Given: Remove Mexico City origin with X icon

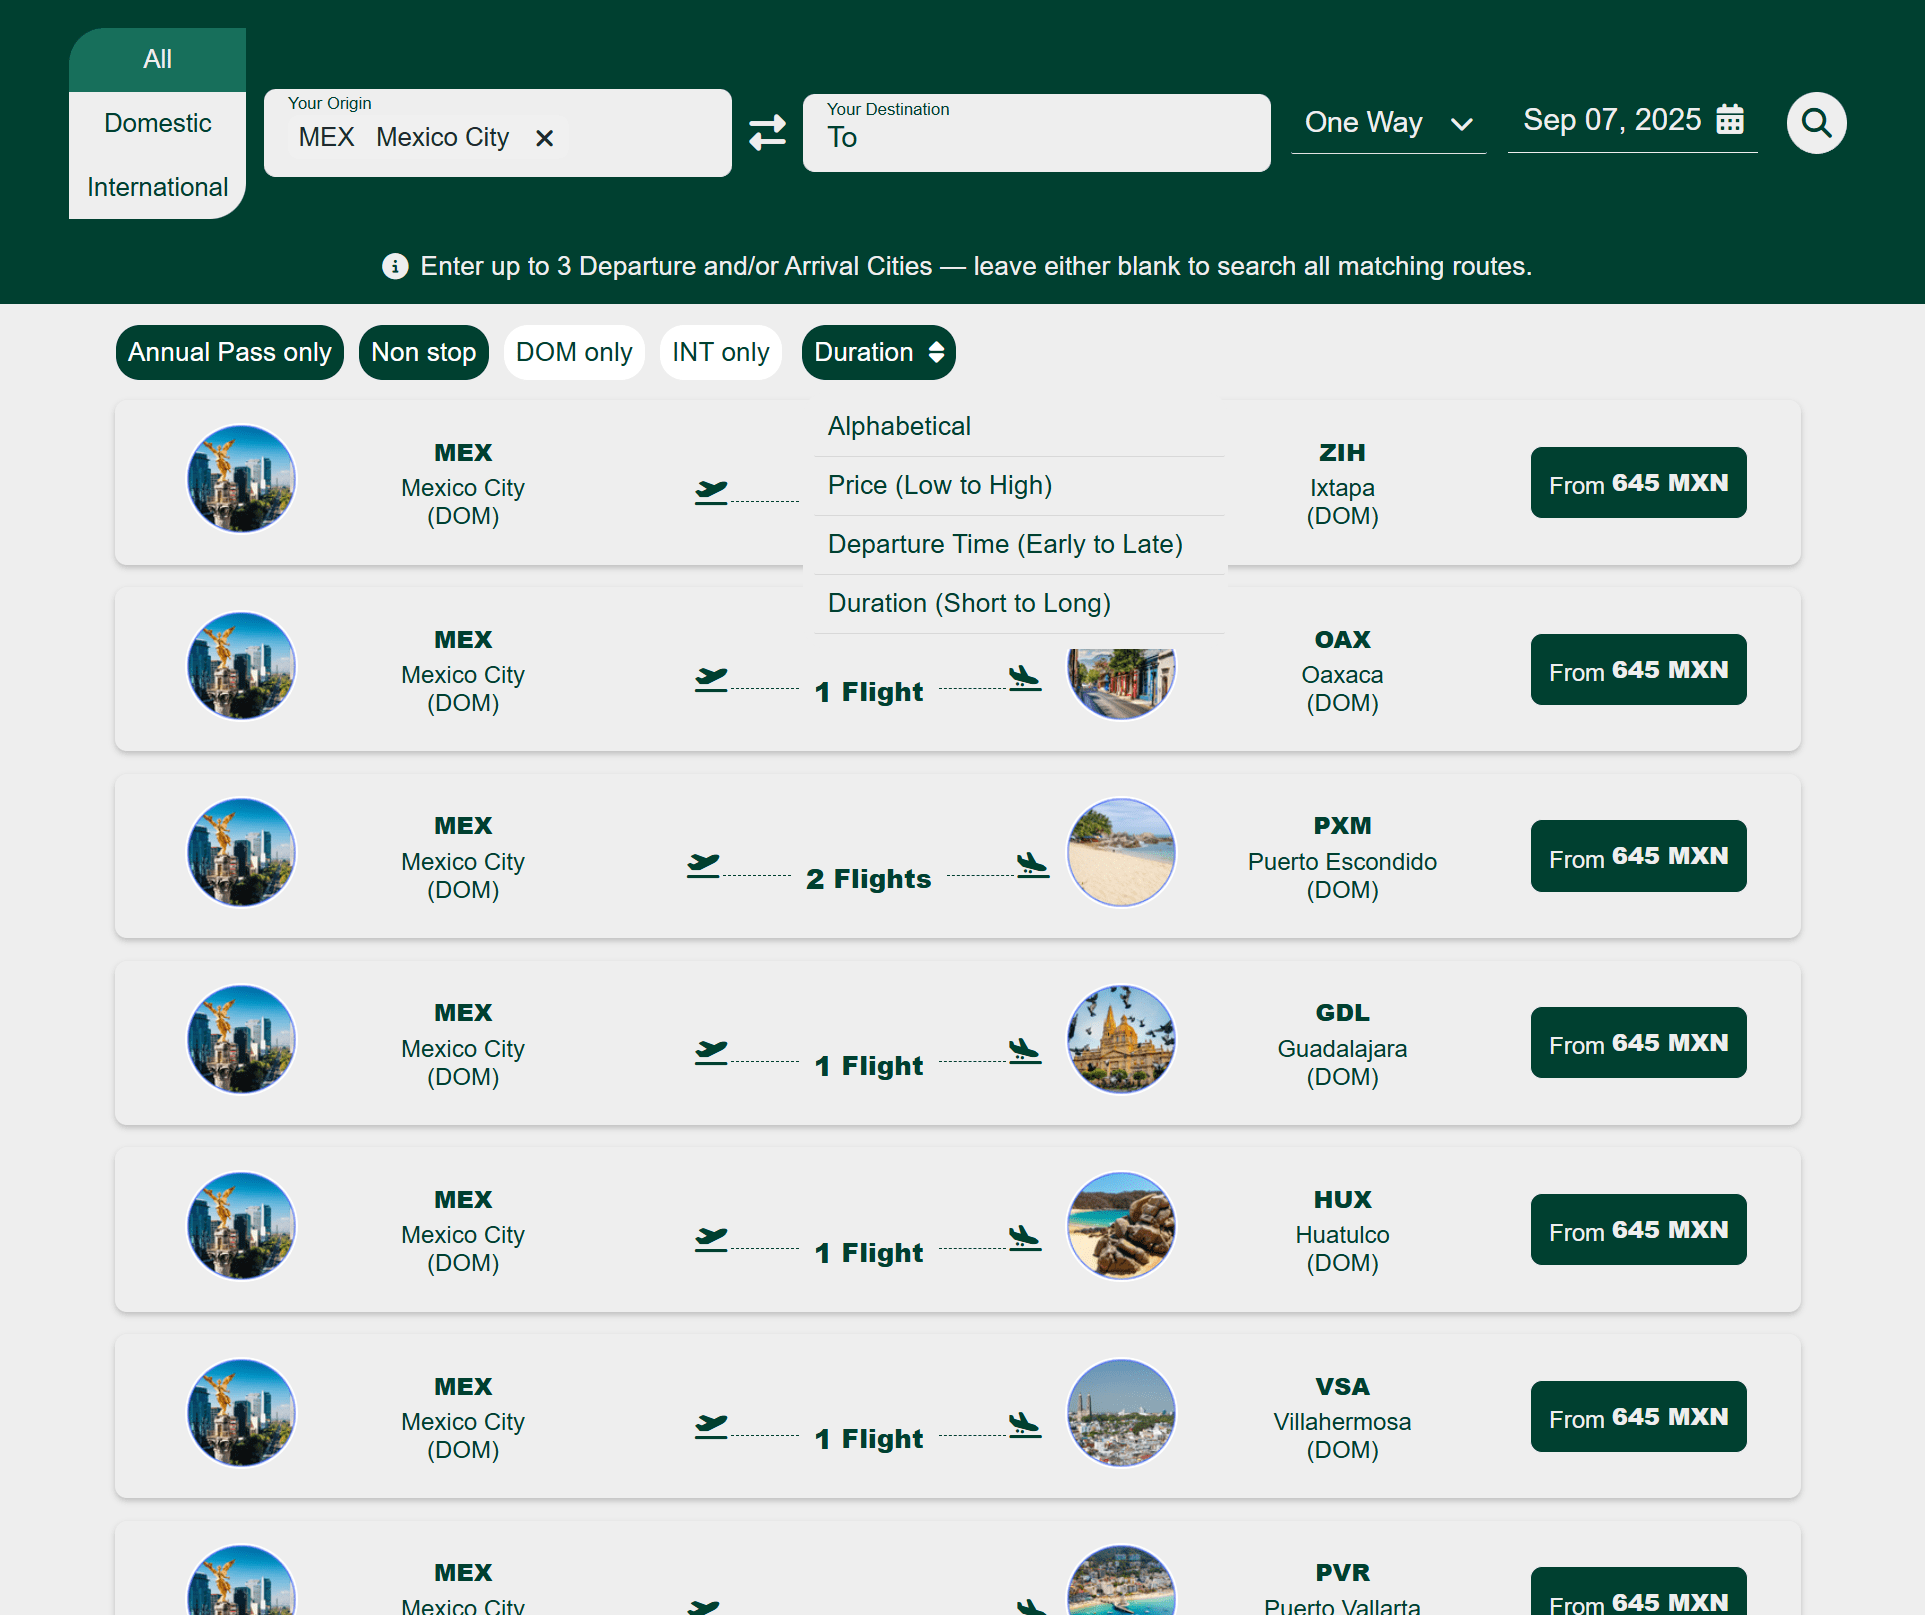Looking at the screenshot, I should tap(544, 138).
